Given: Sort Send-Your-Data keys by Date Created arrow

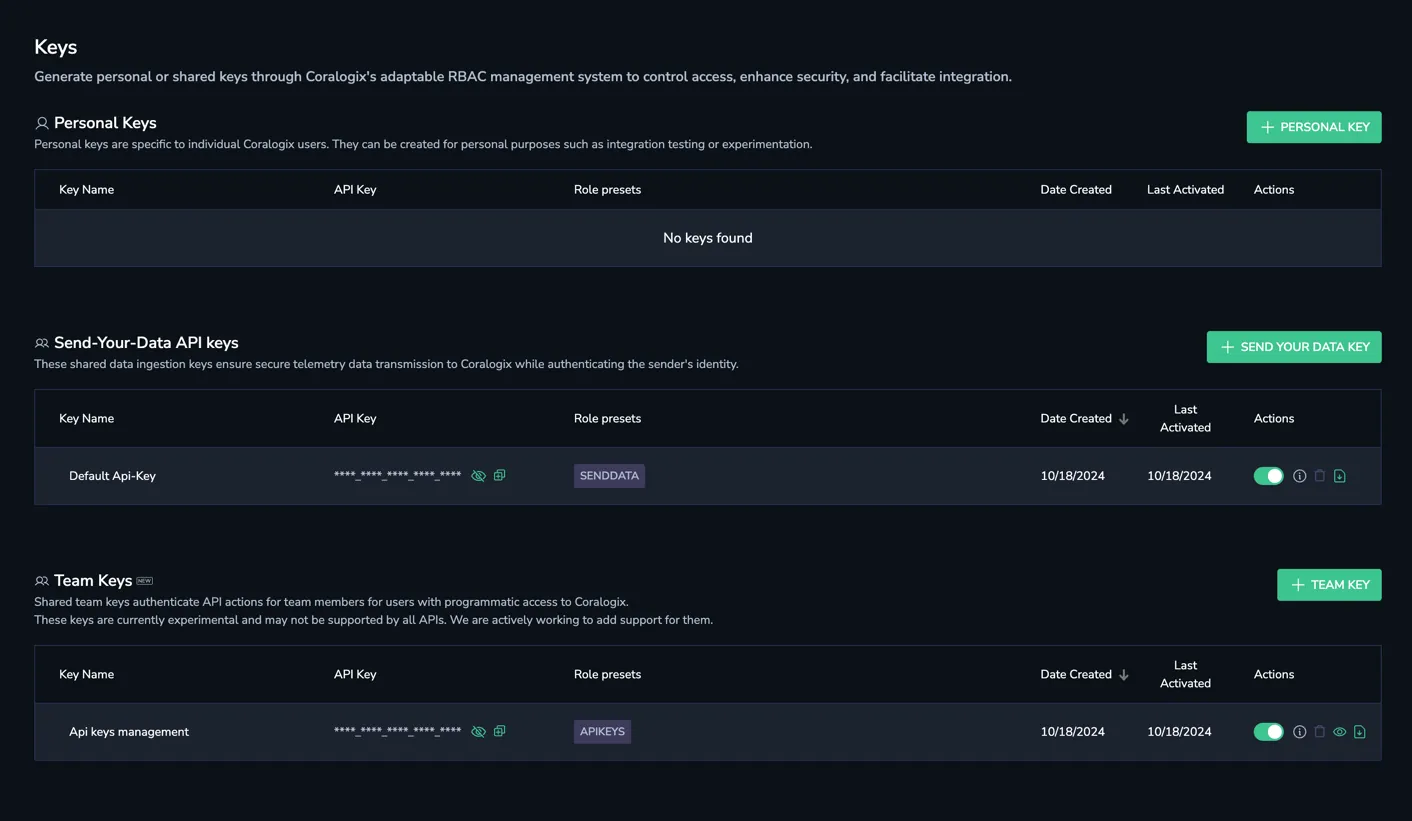Looking at the screenshot, I should tap(1123, 419).
